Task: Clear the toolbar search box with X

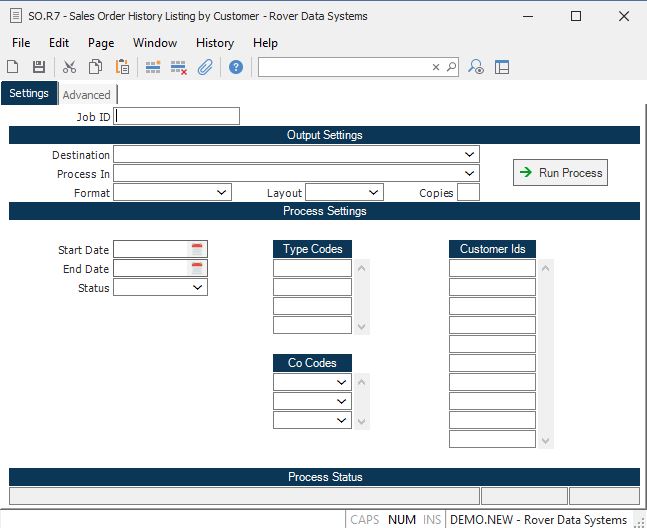Action: point(436,67)
